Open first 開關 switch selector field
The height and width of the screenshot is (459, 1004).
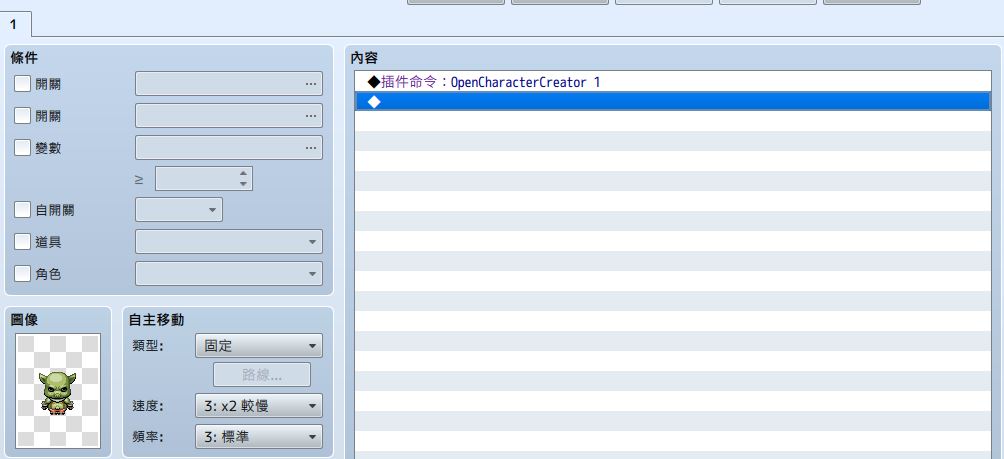click(x=229, y=84)
